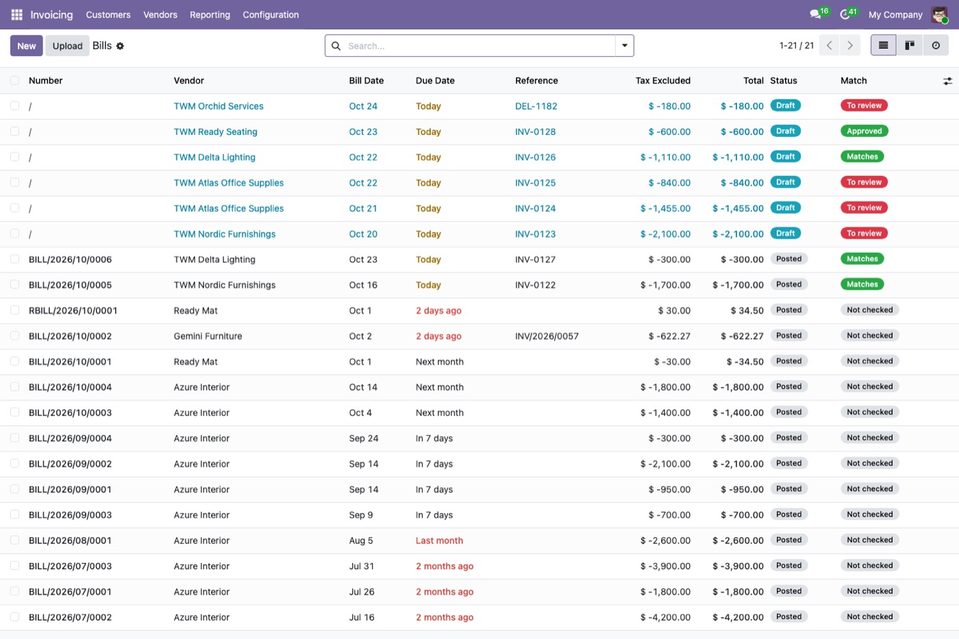This screenshot has width=959, height=639.
Task: Check the box for BILL/2026/07/0002
Action: click(15, 618)
